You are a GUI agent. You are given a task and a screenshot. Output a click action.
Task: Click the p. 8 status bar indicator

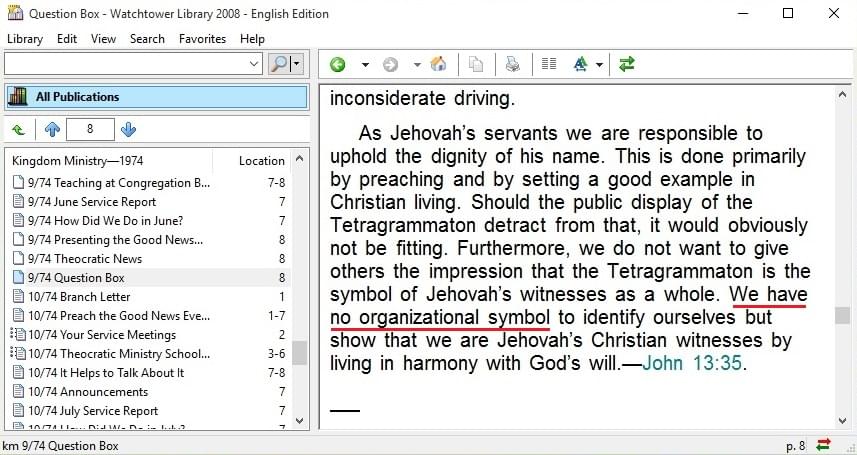pos(795,445)
